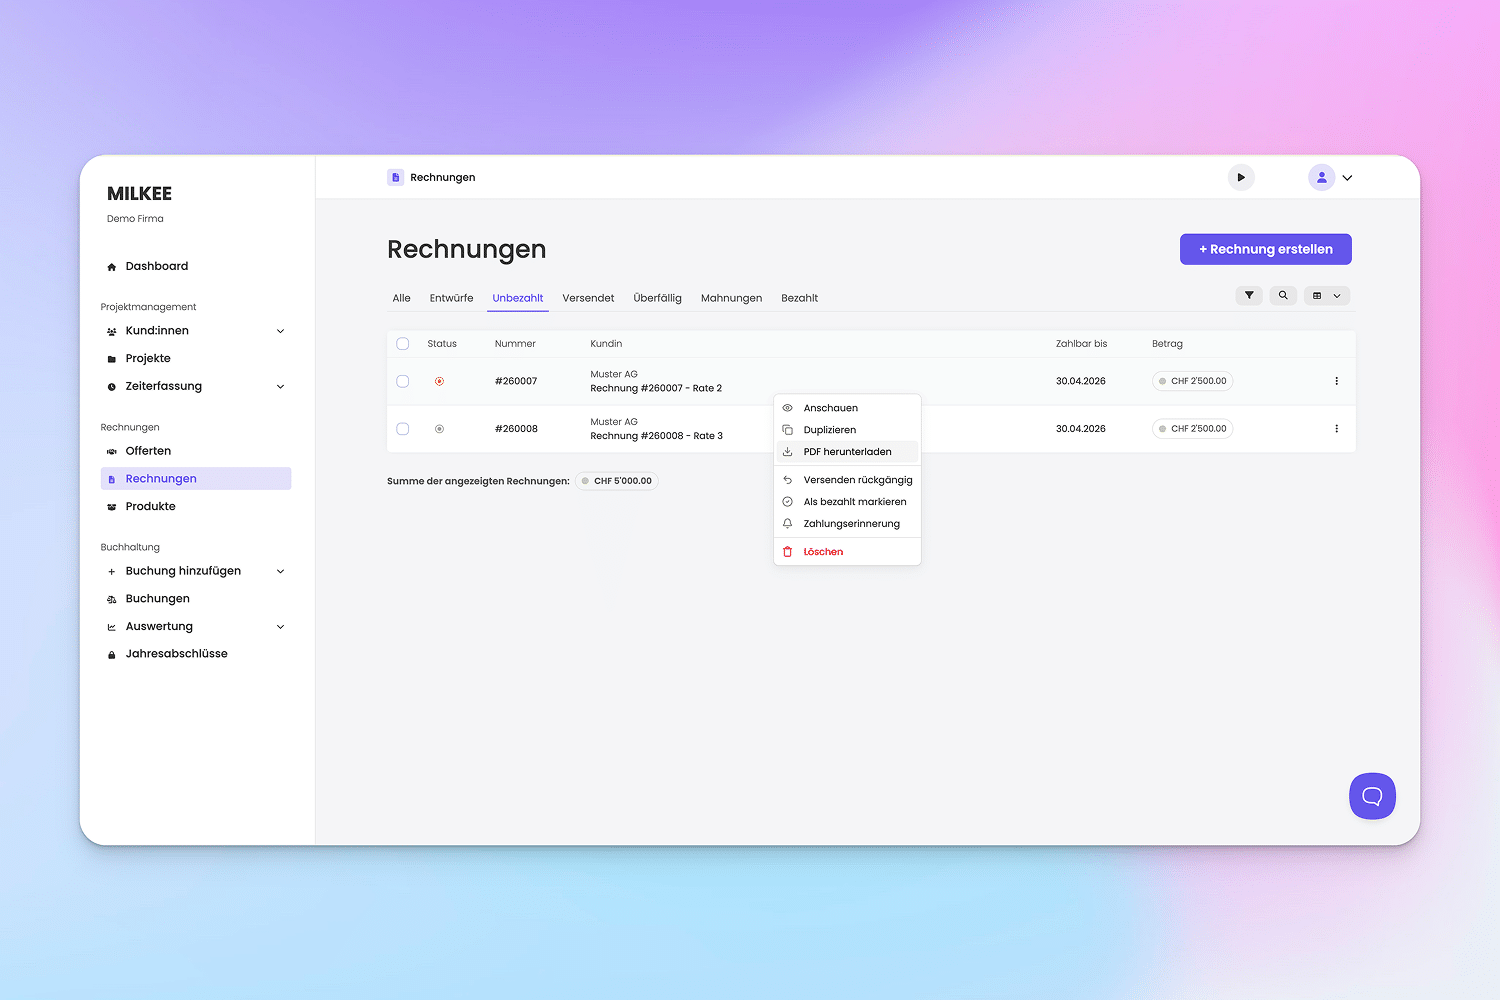Expand the Kund:innen sidebar section
The image size is (1500, 1000).
tap(280, 331)
